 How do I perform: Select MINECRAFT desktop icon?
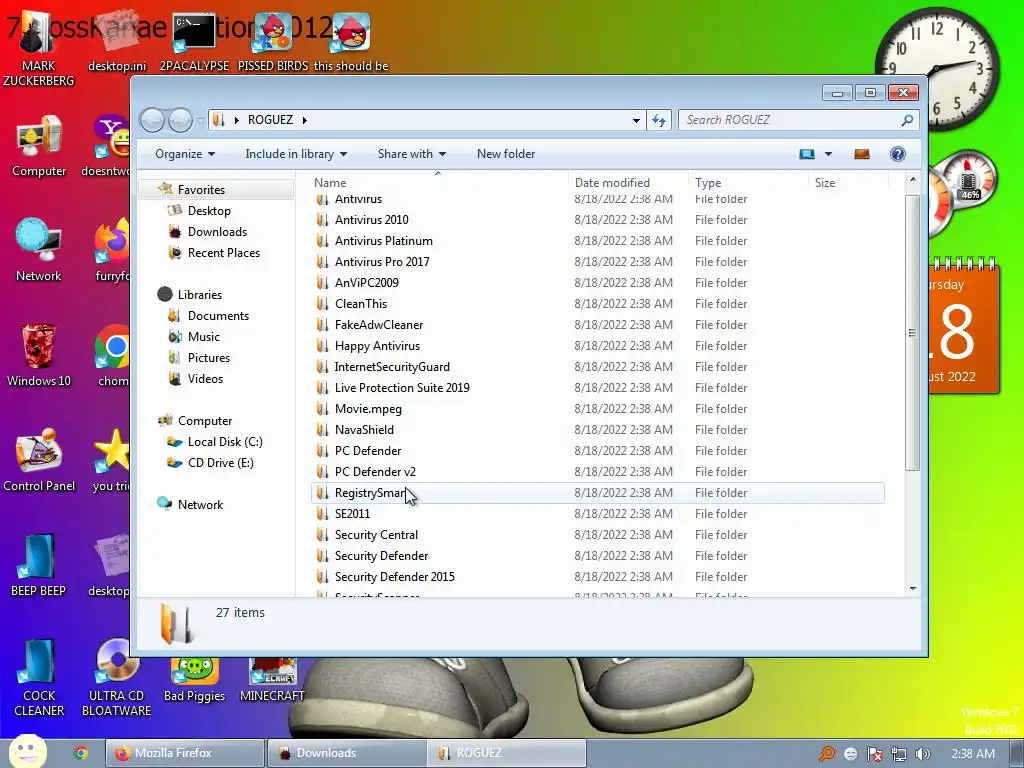point(272,679)
